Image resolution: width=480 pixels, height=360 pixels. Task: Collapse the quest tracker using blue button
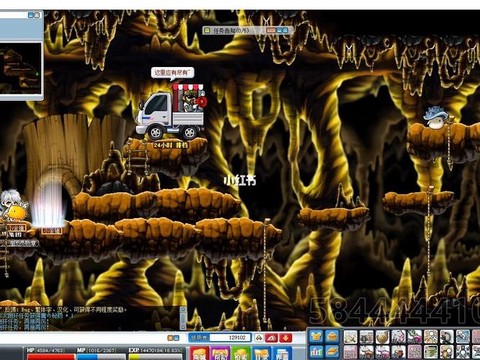click(x=282, y=30)
